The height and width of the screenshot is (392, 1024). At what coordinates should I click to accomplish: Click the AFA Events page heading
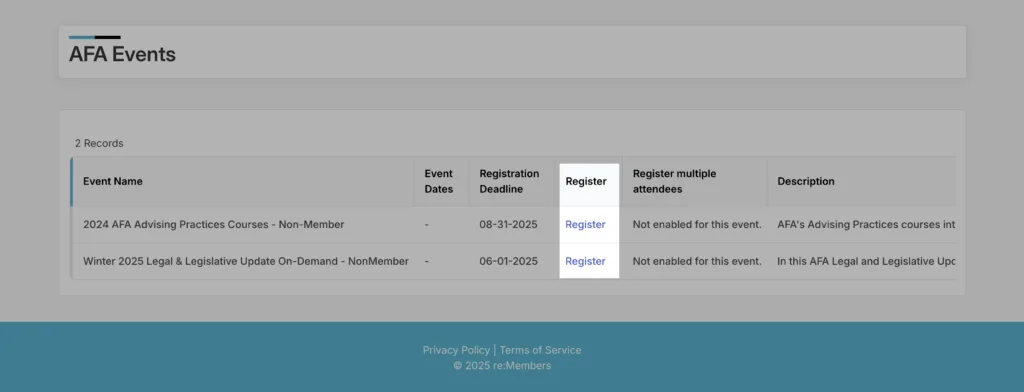[x=122, y=54]
